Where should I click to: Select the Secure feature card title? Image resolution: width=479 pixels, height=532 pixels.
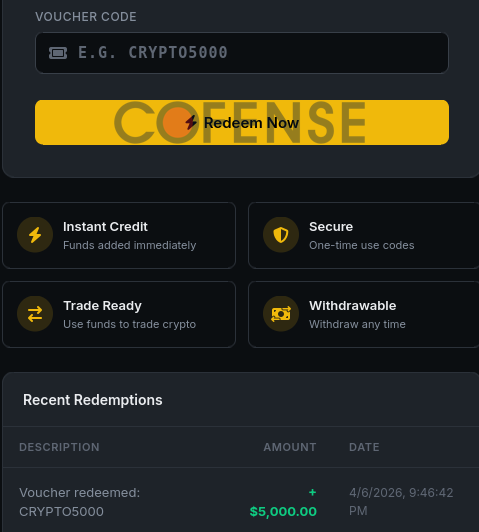coord(331,227)
